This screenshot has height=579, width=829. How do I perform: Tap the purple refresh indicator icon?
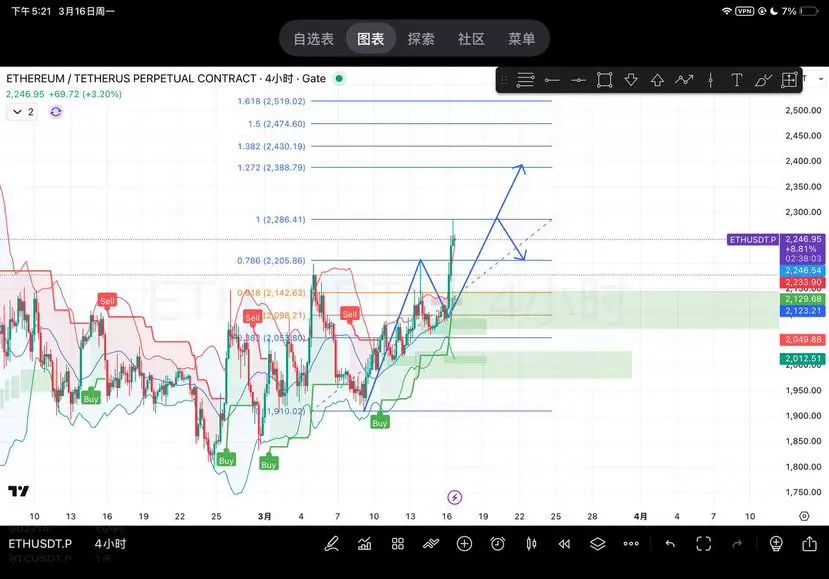(x=56, y=112)
